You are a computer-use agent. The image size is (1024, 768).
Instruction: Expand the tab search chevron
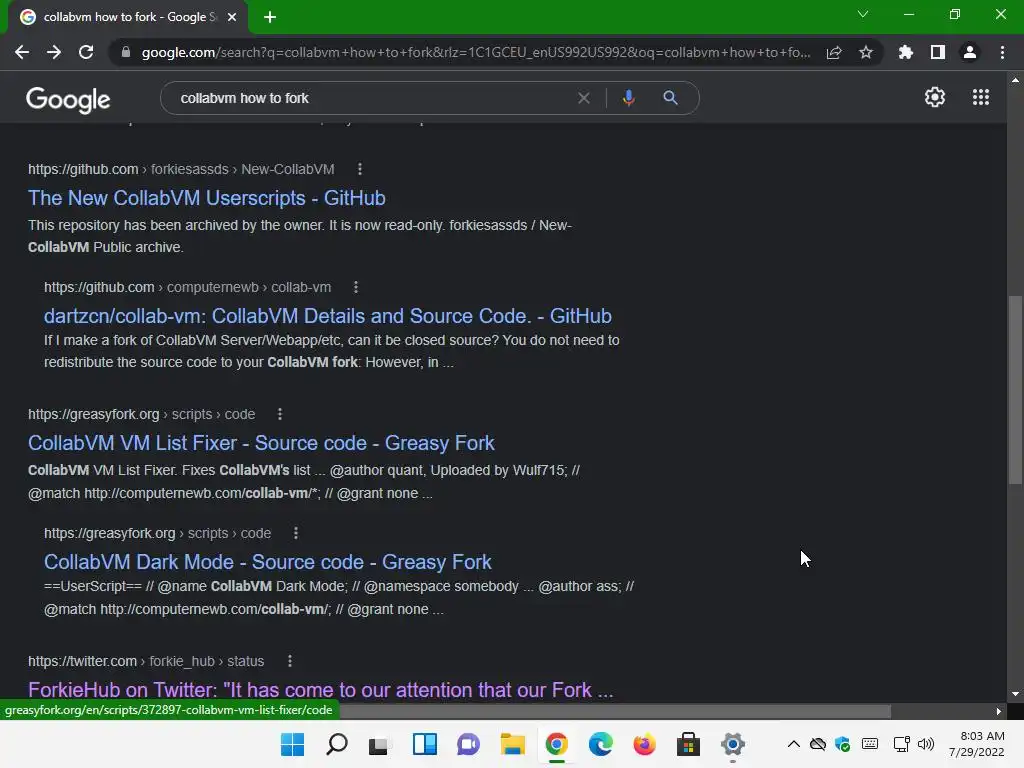pyautogui.click(x=863, y=14)
